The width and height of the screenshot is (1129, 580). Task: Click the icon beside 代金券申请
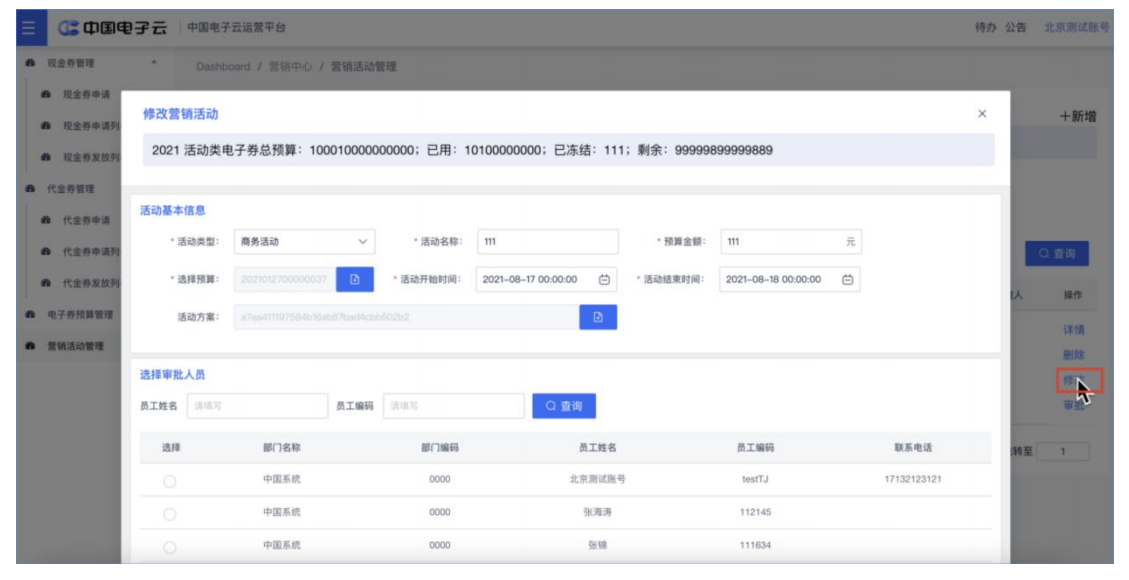coord(46,220)
